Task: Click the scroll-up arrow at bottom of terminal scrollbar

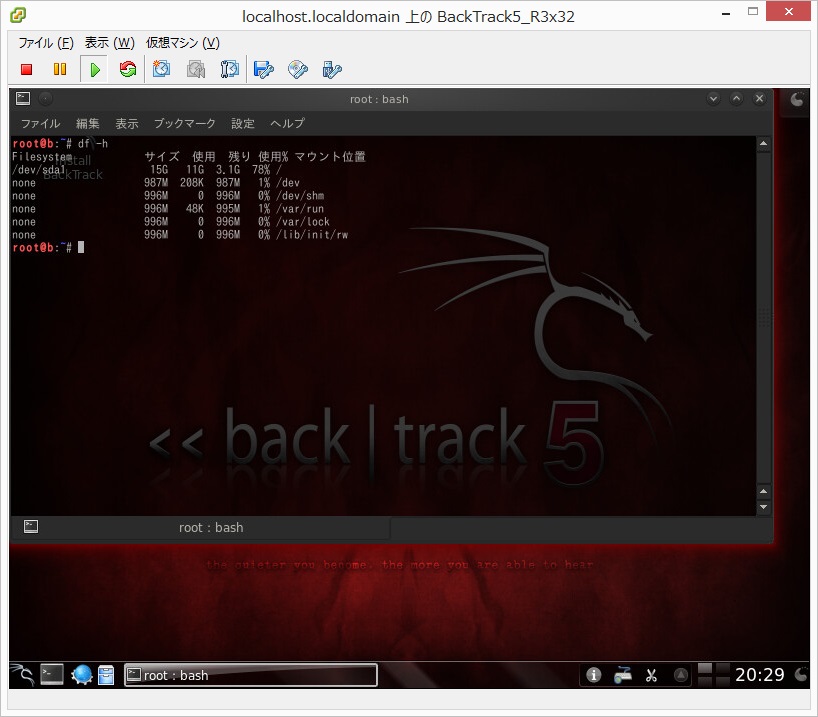Action: coord(763,492)
